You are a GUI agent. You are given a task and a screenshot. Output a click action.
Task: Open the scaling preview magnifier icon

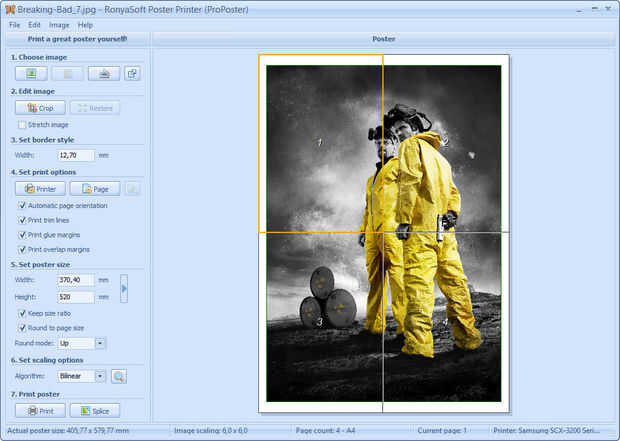119,376
